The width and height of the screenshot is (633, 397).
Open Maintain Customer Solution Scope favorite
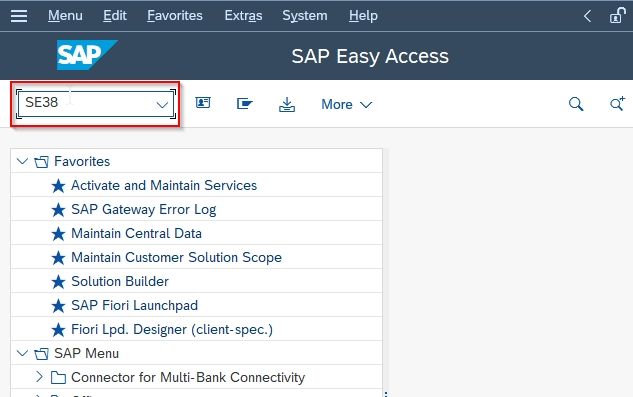176,258
